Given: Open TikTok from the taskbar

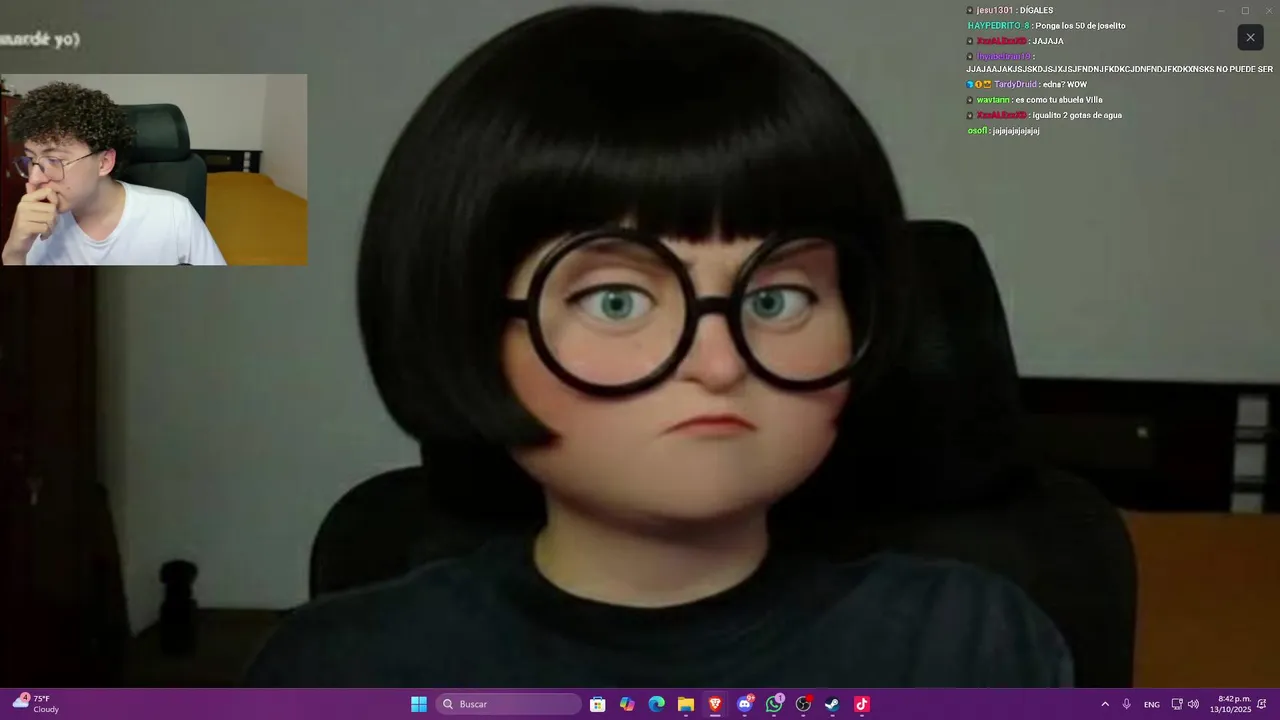Looking at the screenshot, I should 862,704.
